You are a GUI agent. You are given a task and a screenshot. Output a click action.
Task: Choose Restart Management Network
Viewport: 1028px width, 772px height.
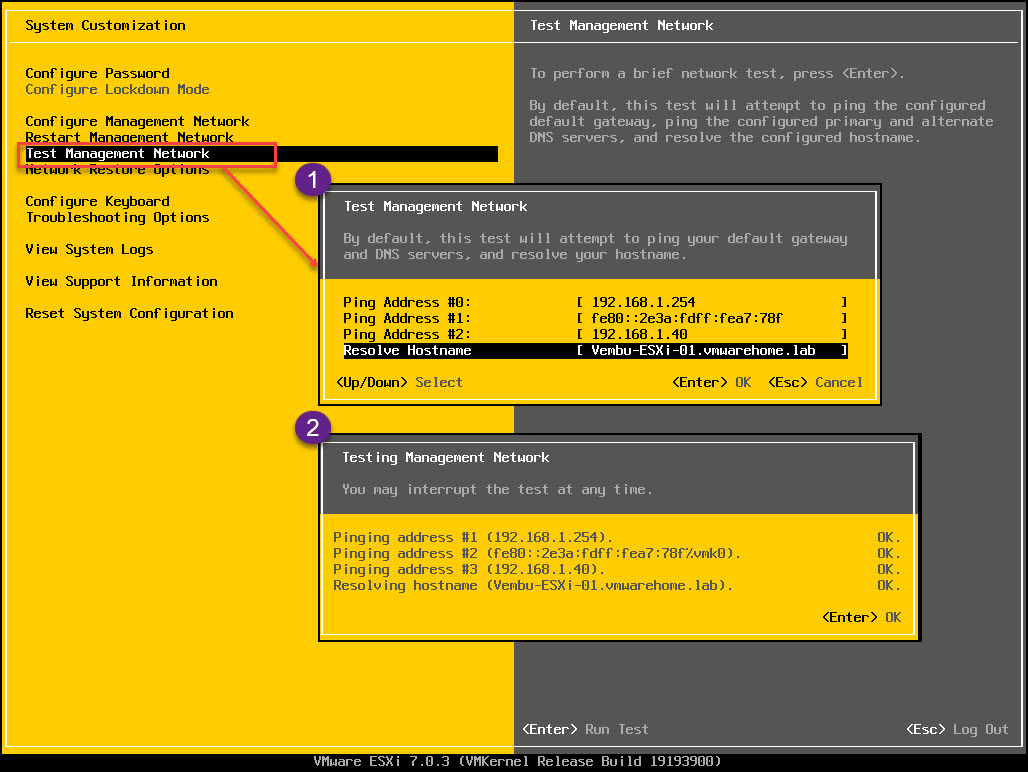pyautogui.click(x=129, y=137)
